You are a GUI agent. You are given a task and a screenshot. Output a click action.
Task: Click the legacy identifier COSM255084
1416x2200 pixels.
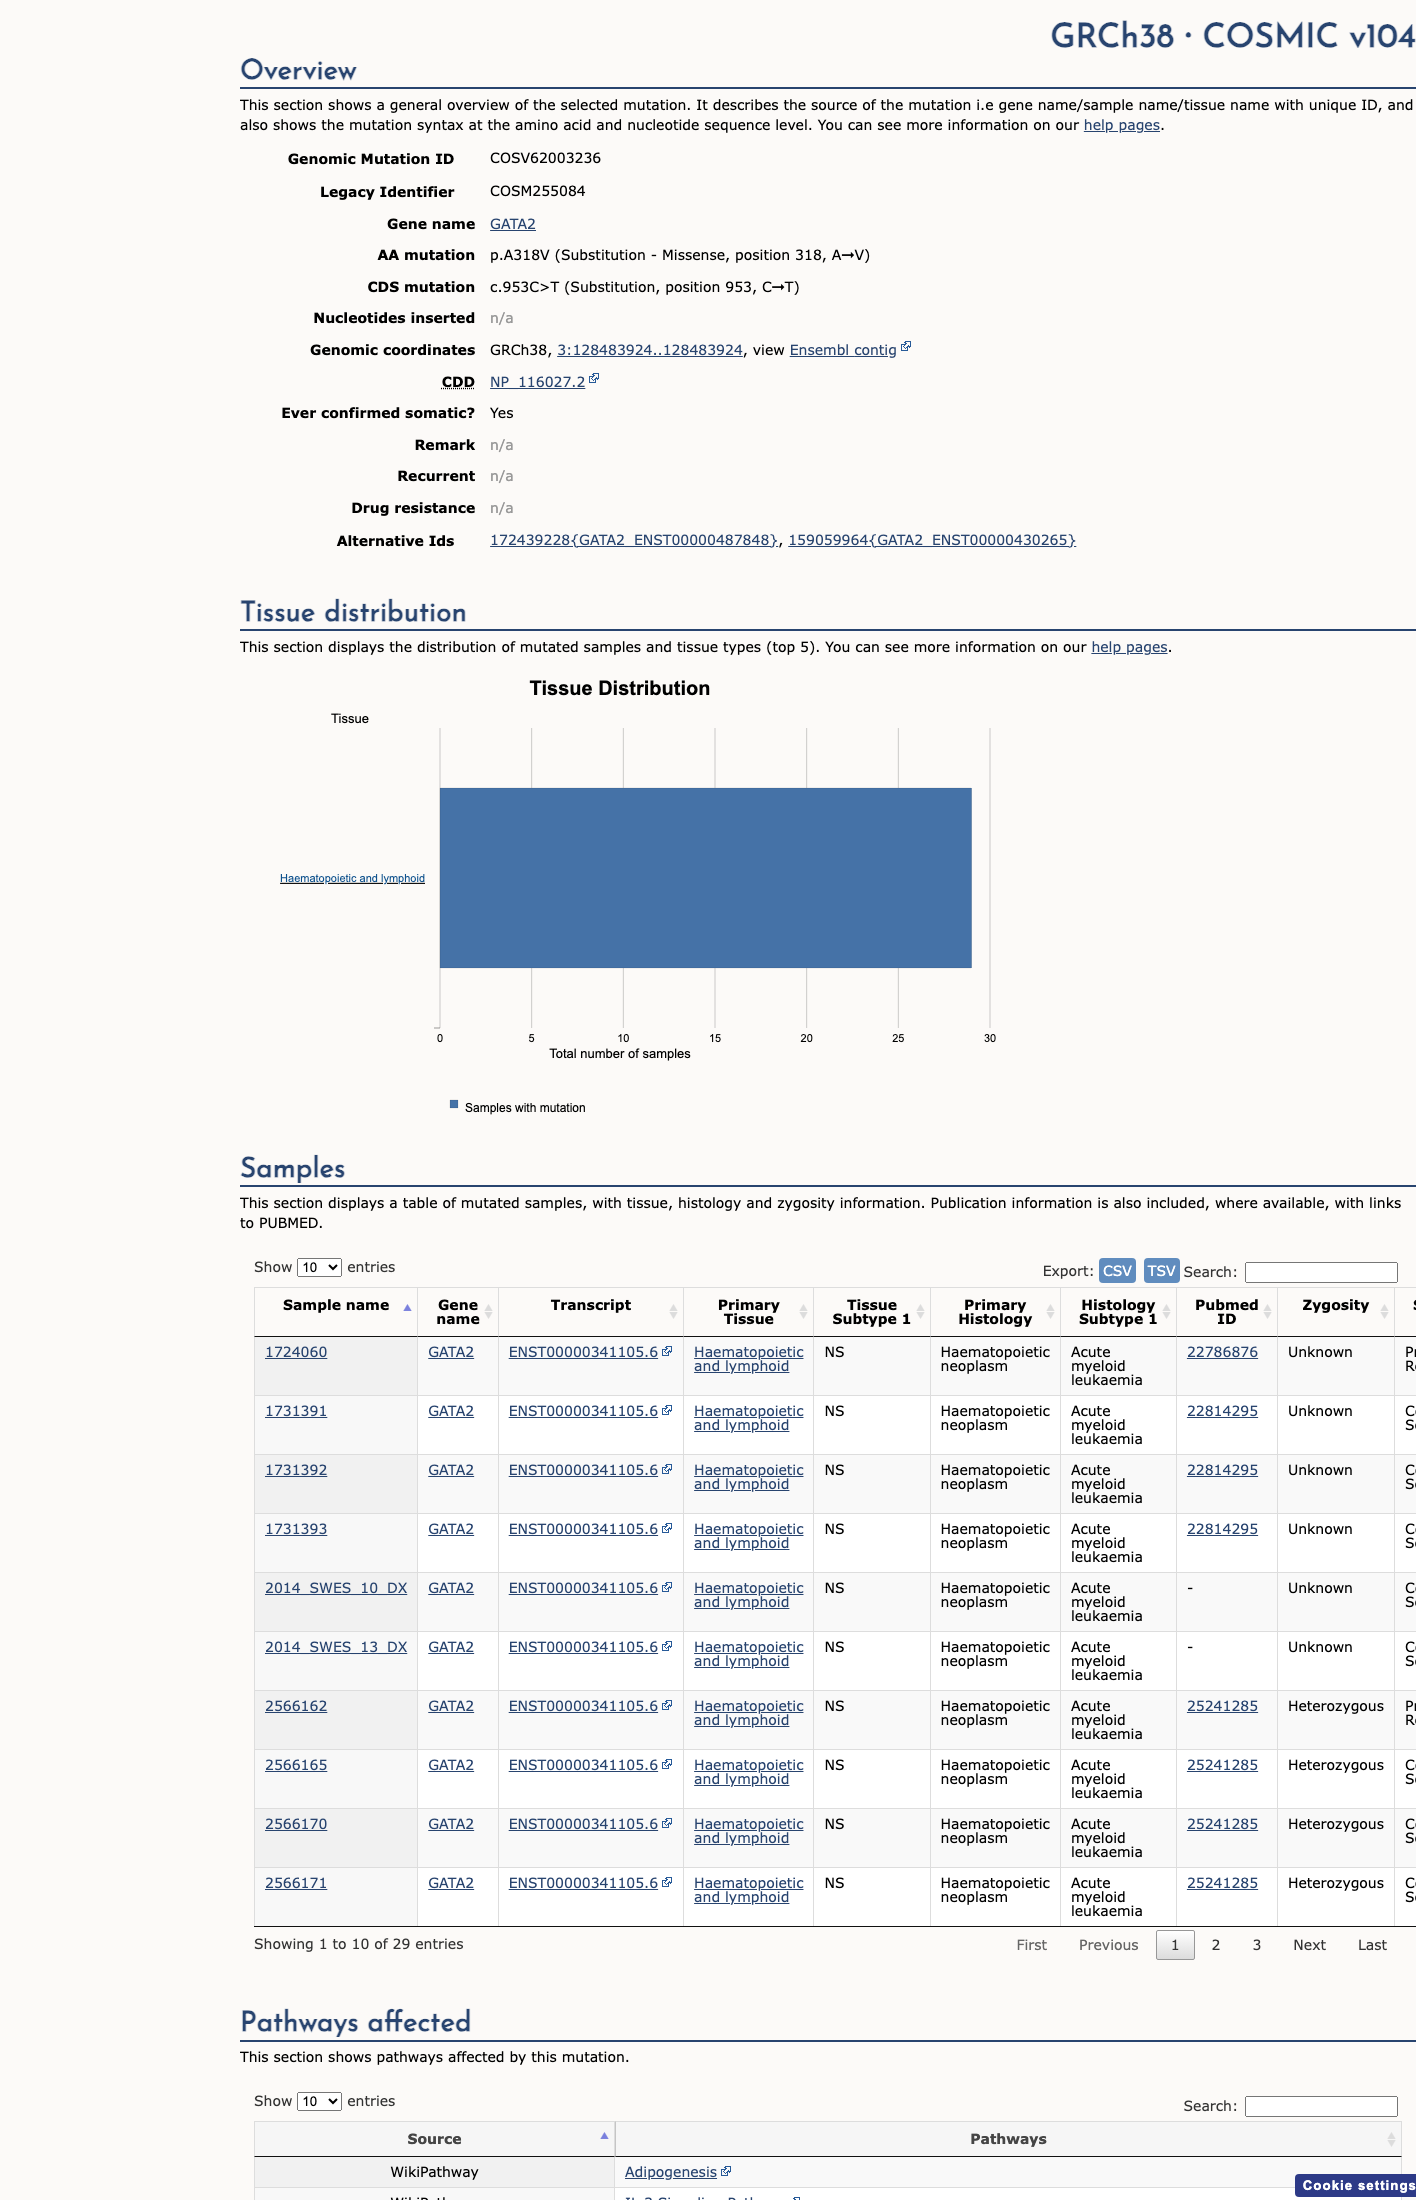point(538,191)
